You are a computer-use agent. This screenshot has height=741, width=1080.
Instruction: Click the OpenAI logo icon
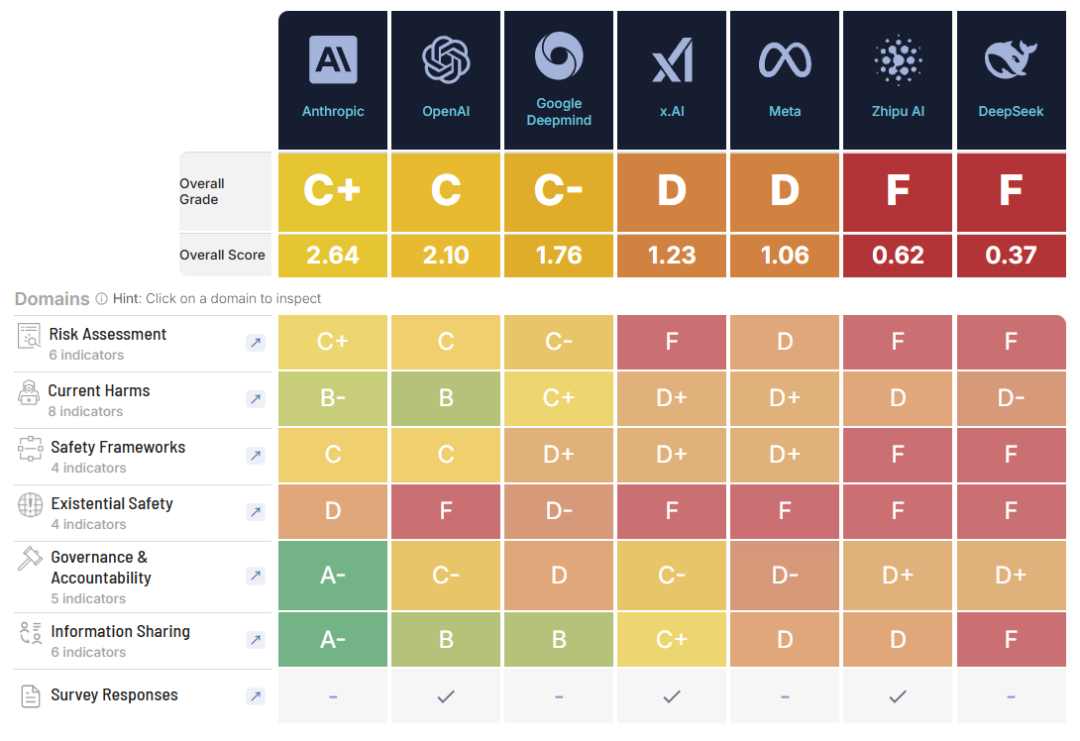point(446,60)
